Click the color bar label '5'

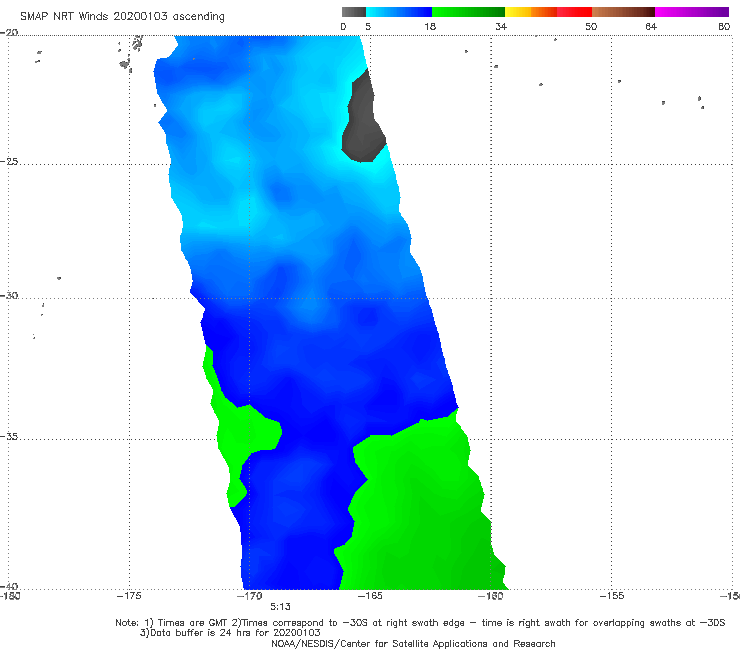coord(368,26)
